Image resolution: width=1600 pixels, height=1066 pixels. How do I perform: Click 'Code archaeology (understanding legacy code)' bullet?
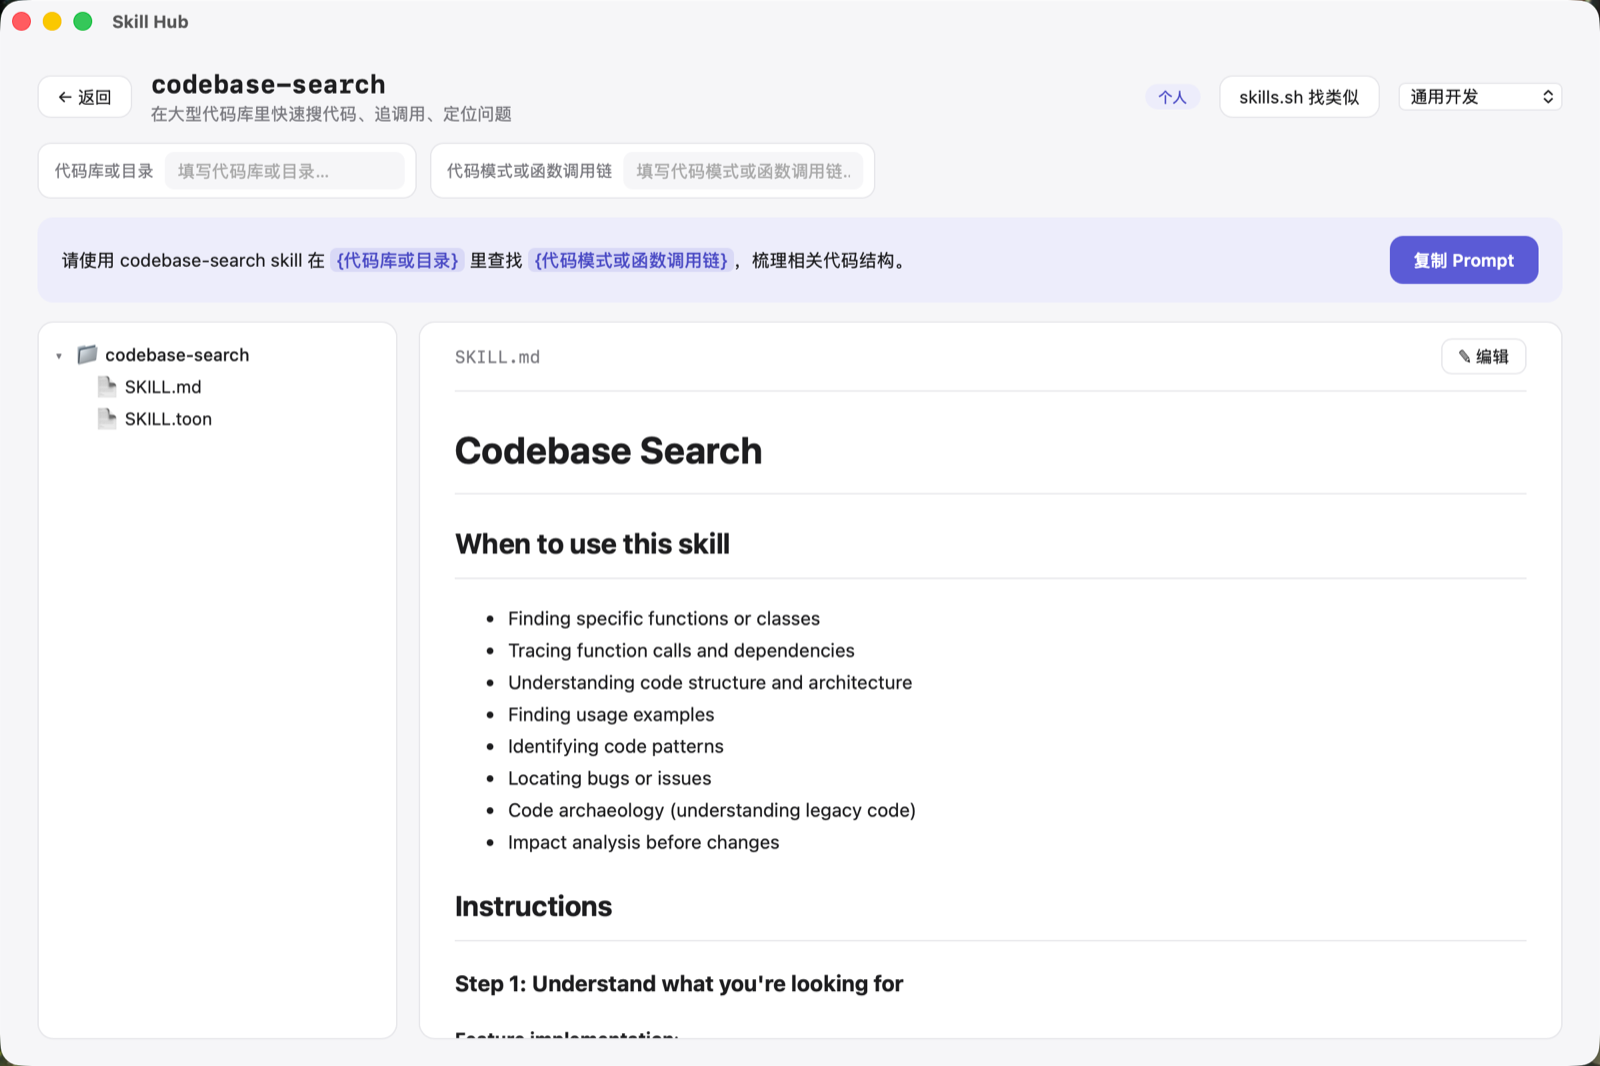[712, 811]
